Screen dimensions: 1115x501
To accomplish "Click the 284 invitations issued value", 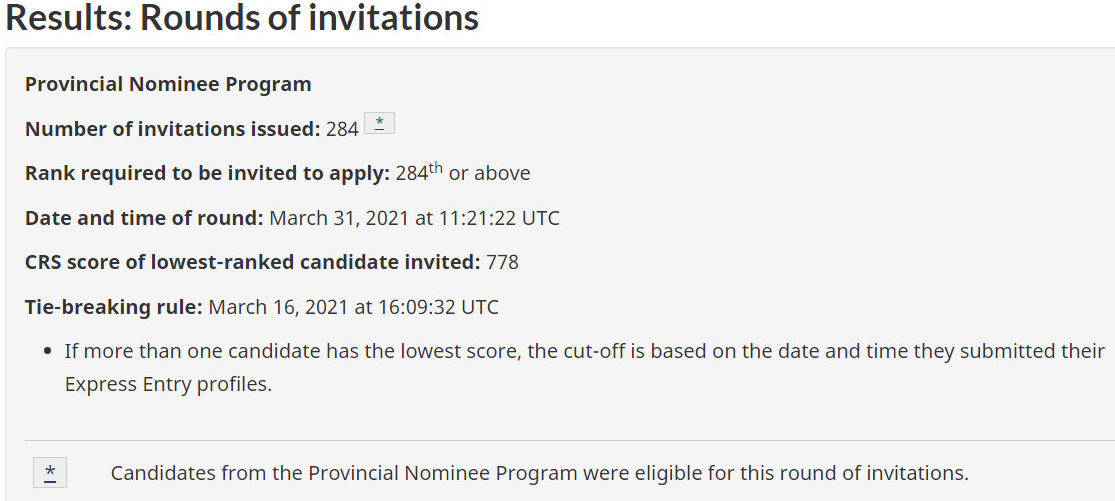I will point(342,129).
